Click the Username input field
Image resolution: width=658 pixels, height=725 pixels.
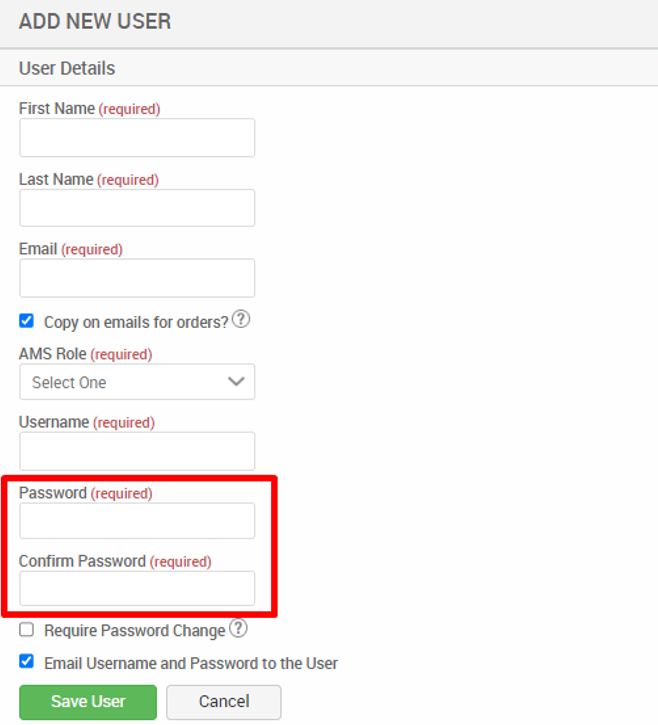(x=137, y=451)
